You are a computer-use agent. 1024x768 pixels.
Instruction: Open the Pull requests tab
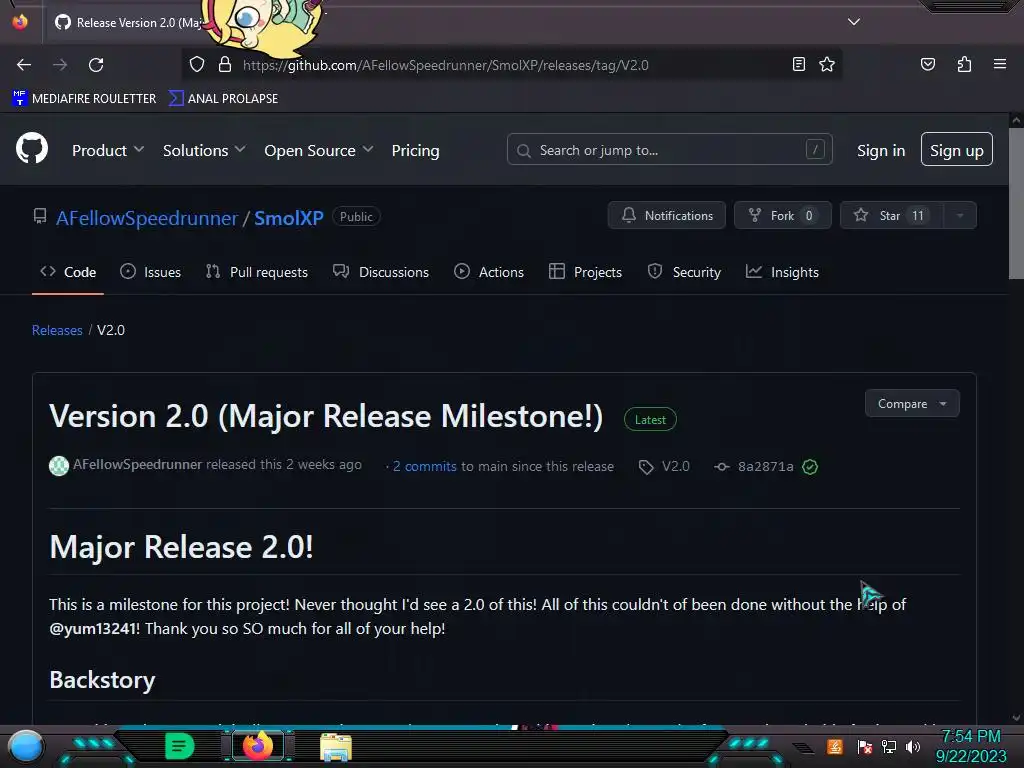(257, 272)
